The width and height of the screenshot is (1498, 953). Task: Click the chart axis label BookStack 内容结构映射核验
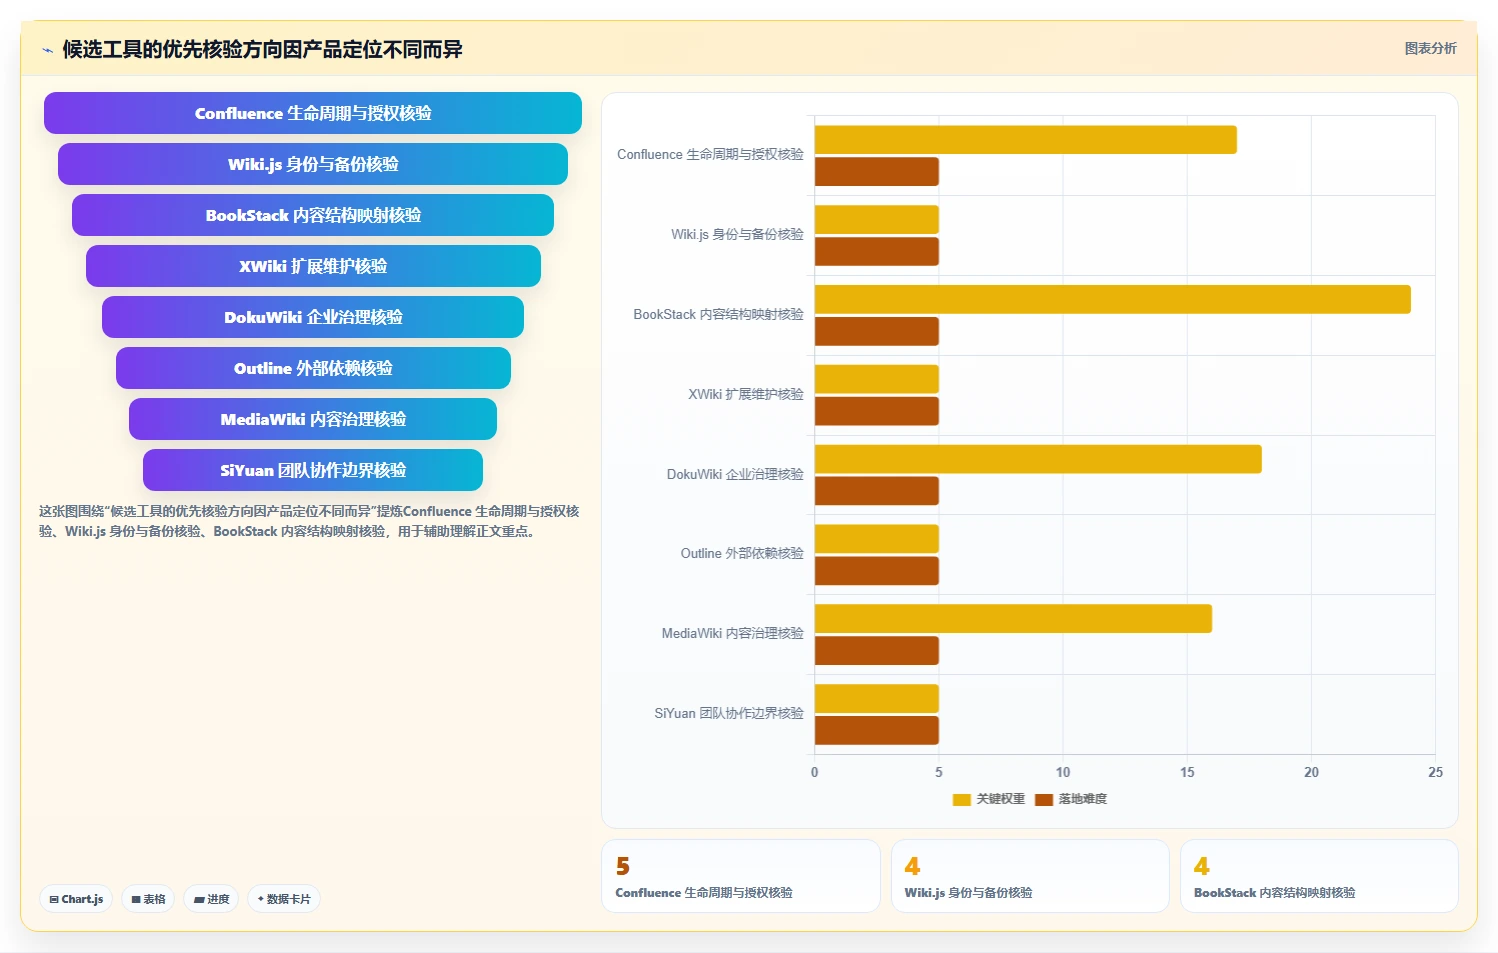[718, 315]
